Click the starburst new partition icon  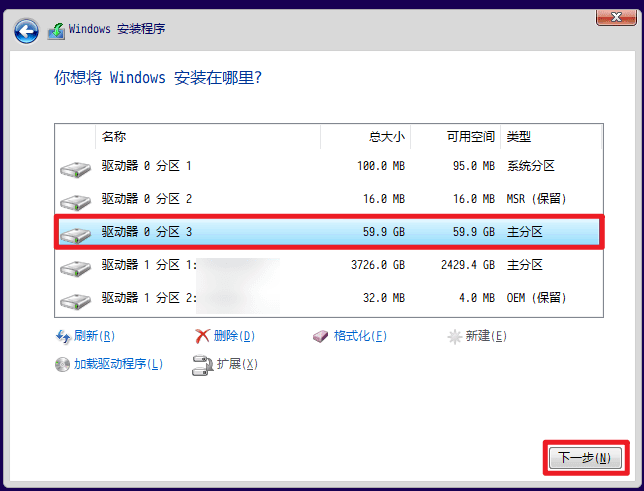coord(455,337)
